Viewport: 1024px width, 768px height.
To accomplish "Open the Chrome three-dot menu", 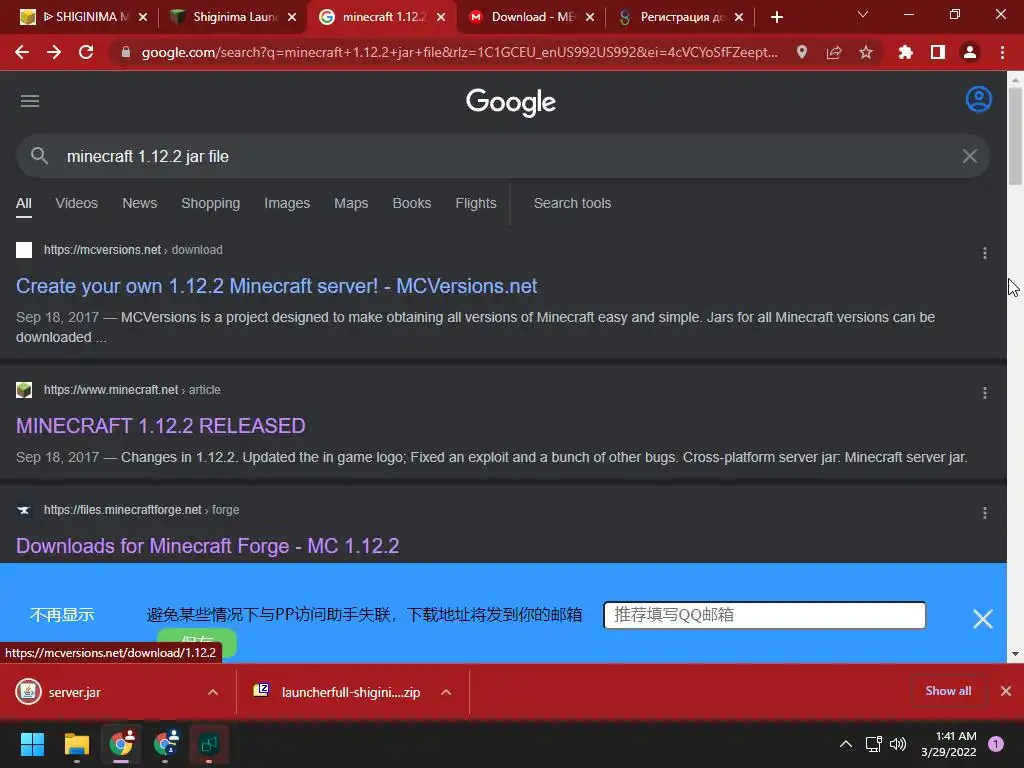I will pyautogui.click(x=1002, y=52).
